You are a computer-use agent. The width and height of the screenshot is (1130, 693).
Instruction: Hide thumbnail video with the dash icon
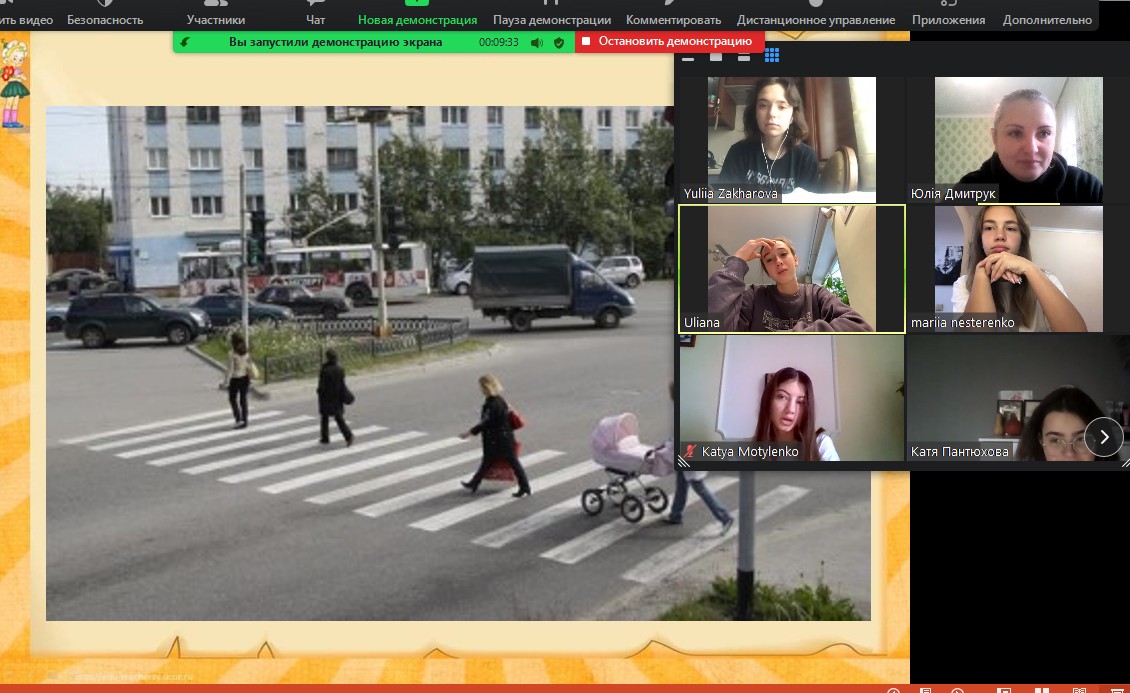click(688, 57)
